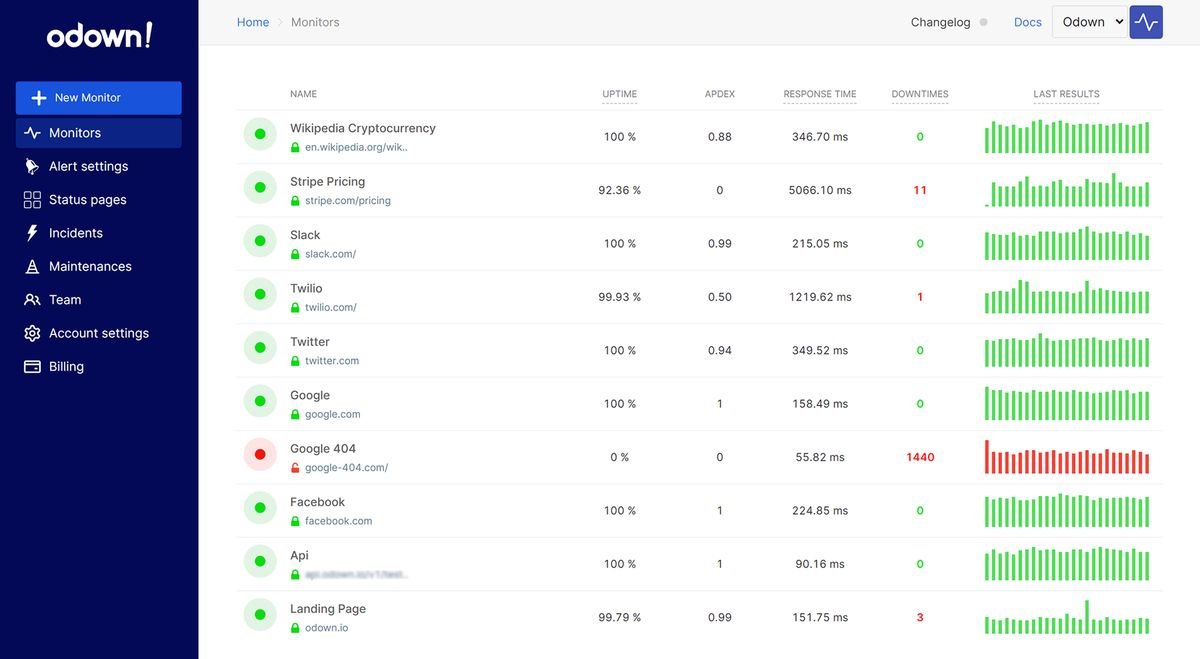Click the 1440 downtimes value
Image resolution: width=1200 pixels, height=659 pixels.
click(920, 457)
